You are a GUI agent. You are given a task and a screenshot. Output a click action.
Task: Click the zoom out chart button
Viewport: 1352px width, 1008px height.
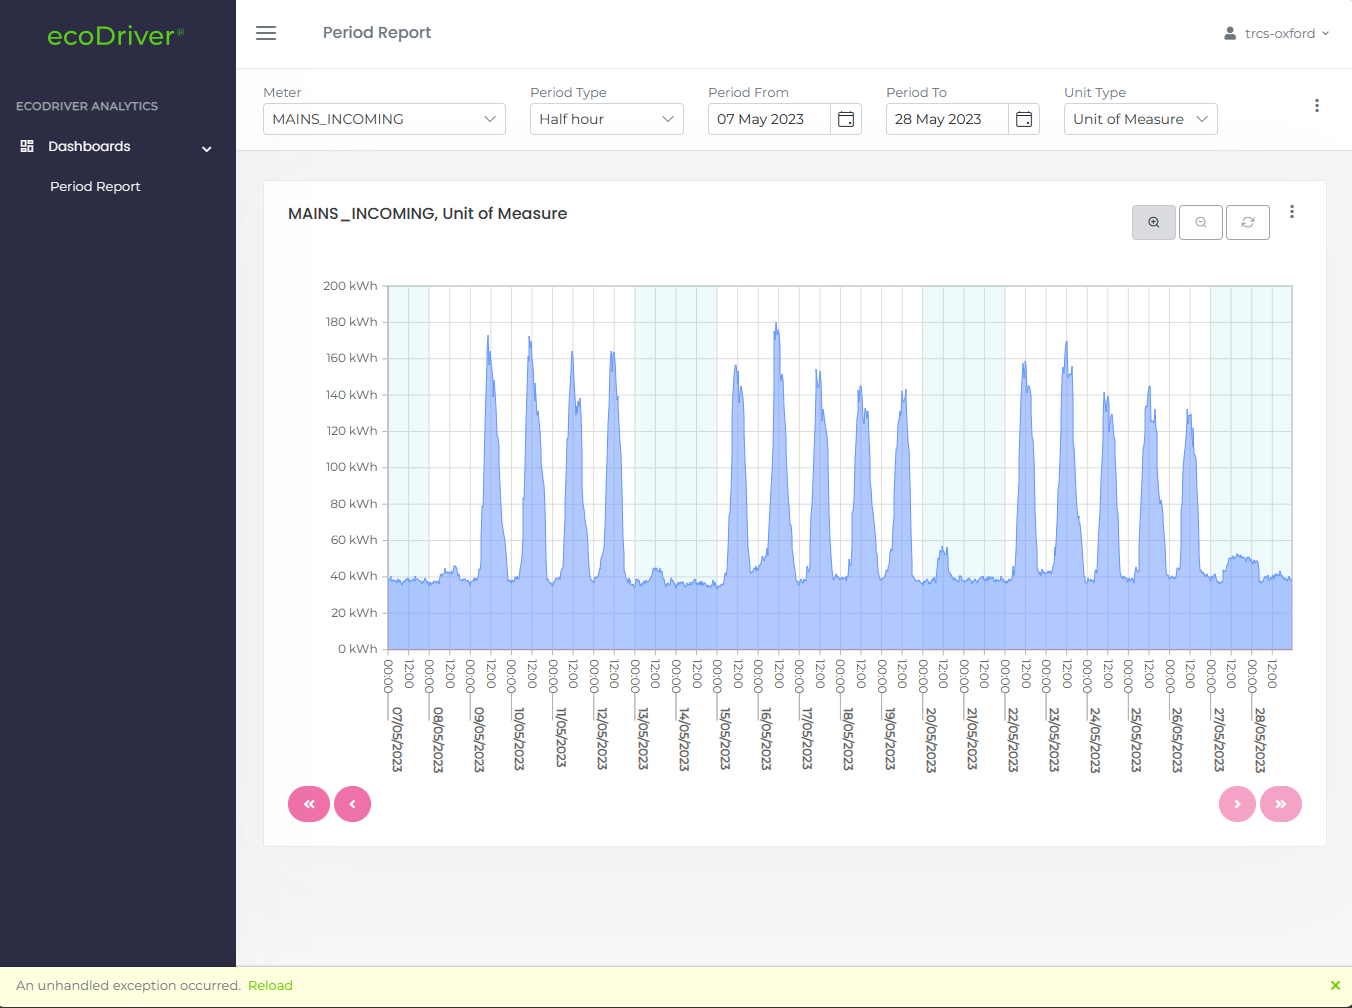[x=1201, y=222]
